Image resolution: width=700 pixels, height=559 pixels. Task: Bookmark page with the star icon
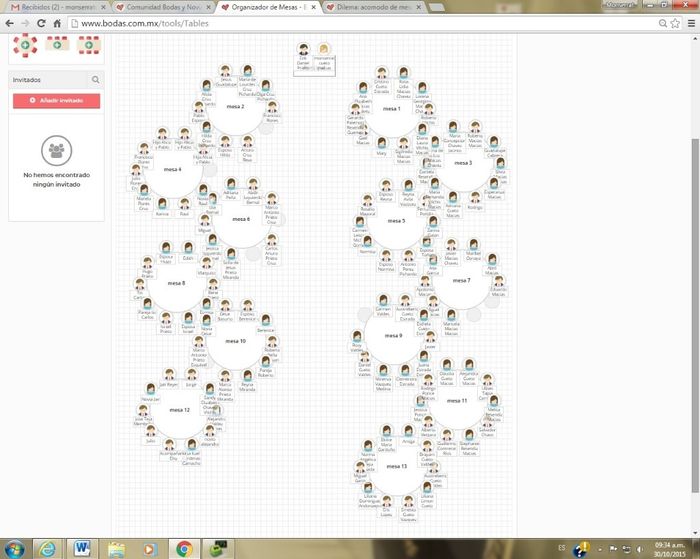671,22
